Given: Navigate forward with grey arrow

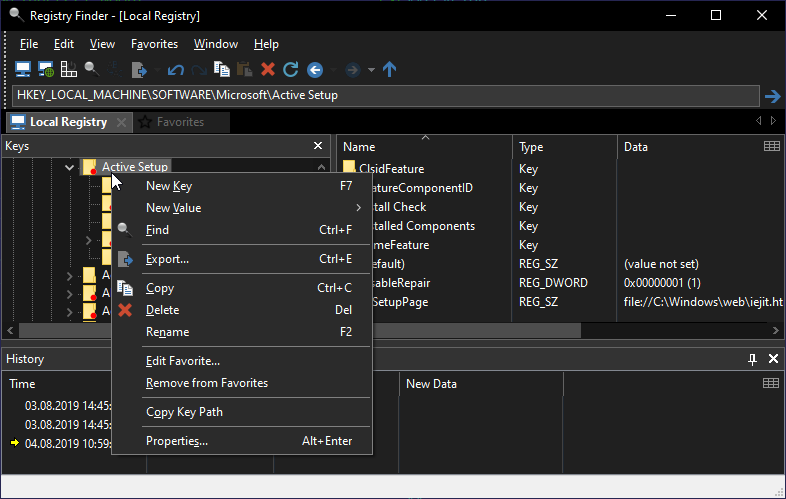Looking at the screenshot, I should 352,70.
